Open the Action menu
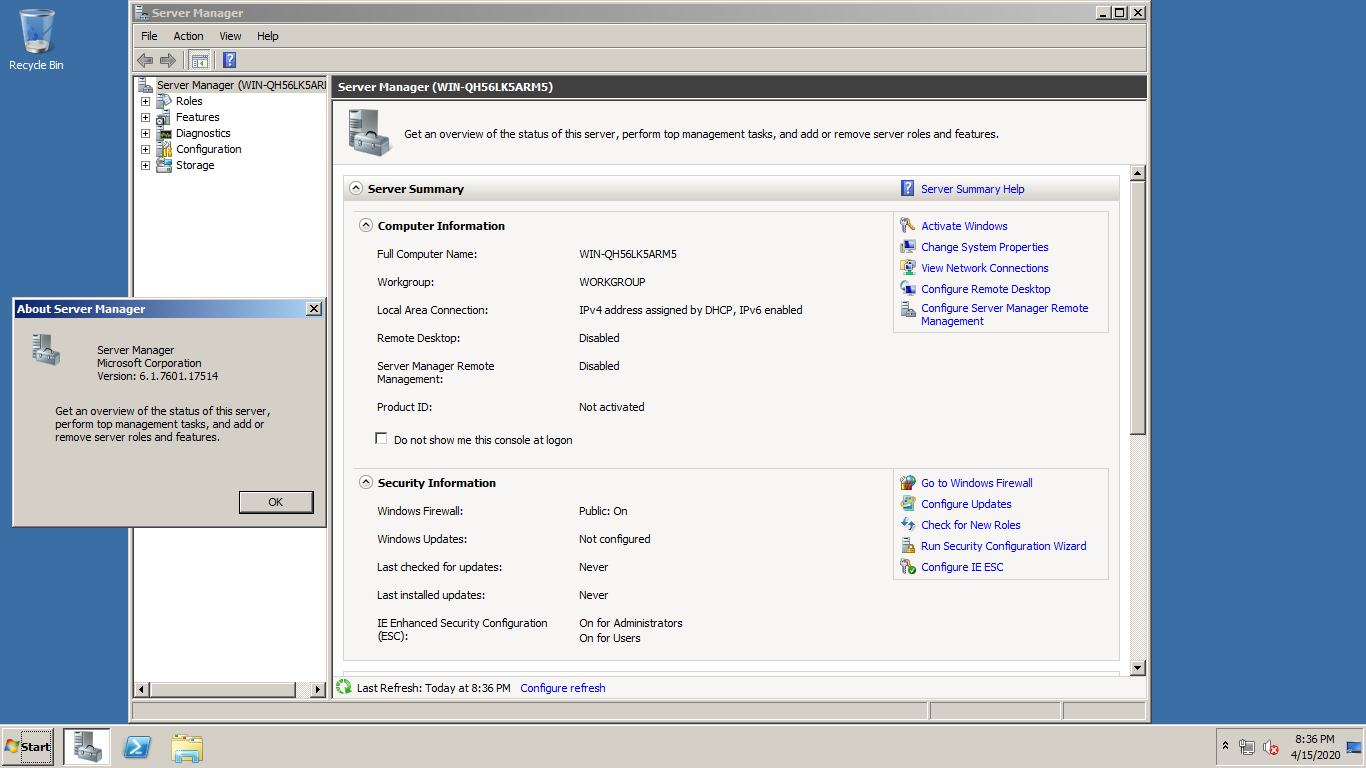The height and width of the screenshot is (768, 1366). [x=188, y=36]
